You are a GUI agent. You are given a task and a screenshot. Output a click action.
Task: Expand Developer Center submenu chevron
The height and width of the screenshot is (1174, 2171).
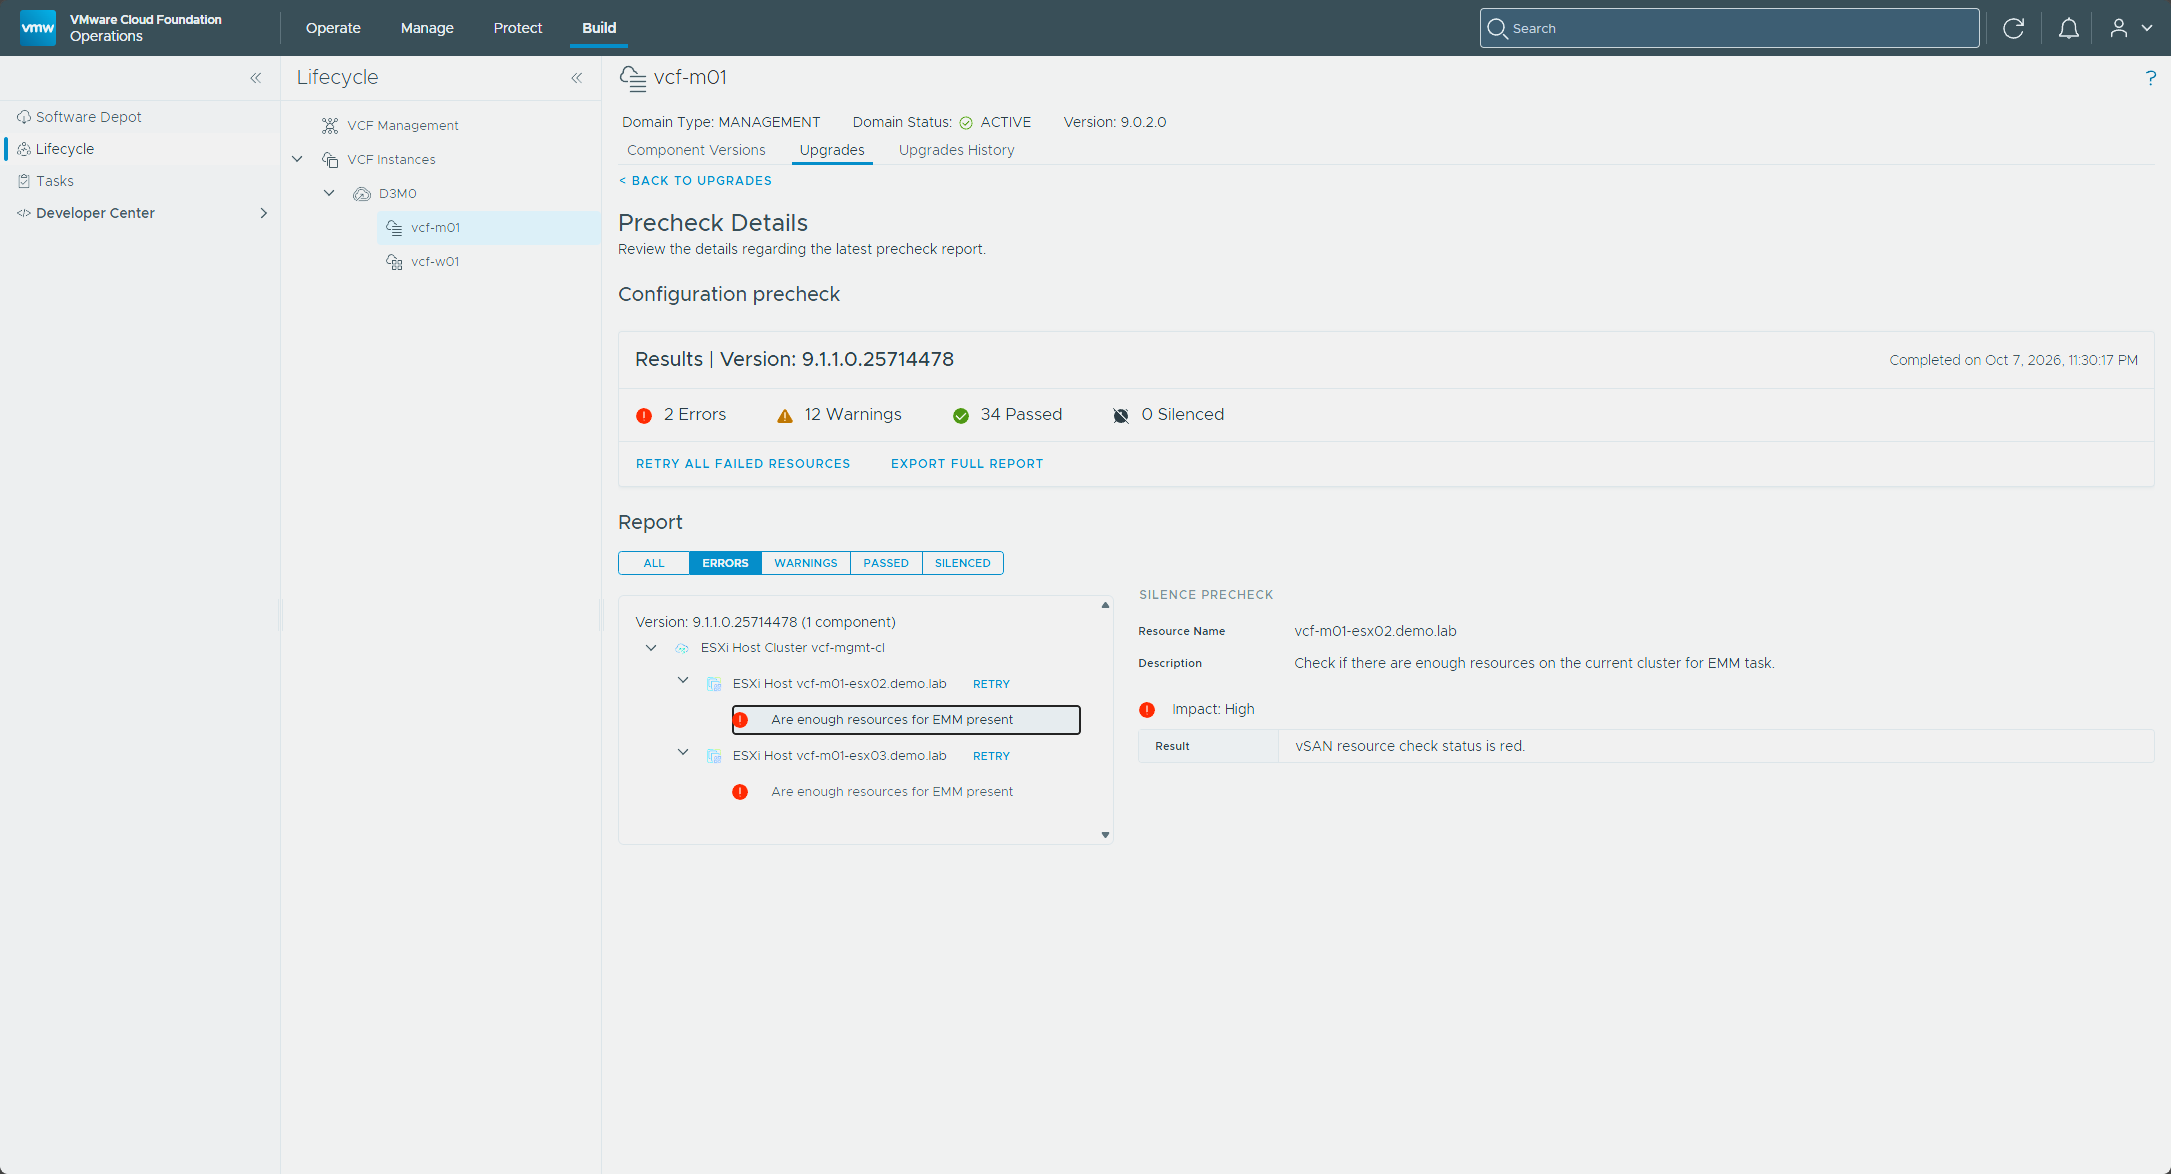click(x=263, y=213)
